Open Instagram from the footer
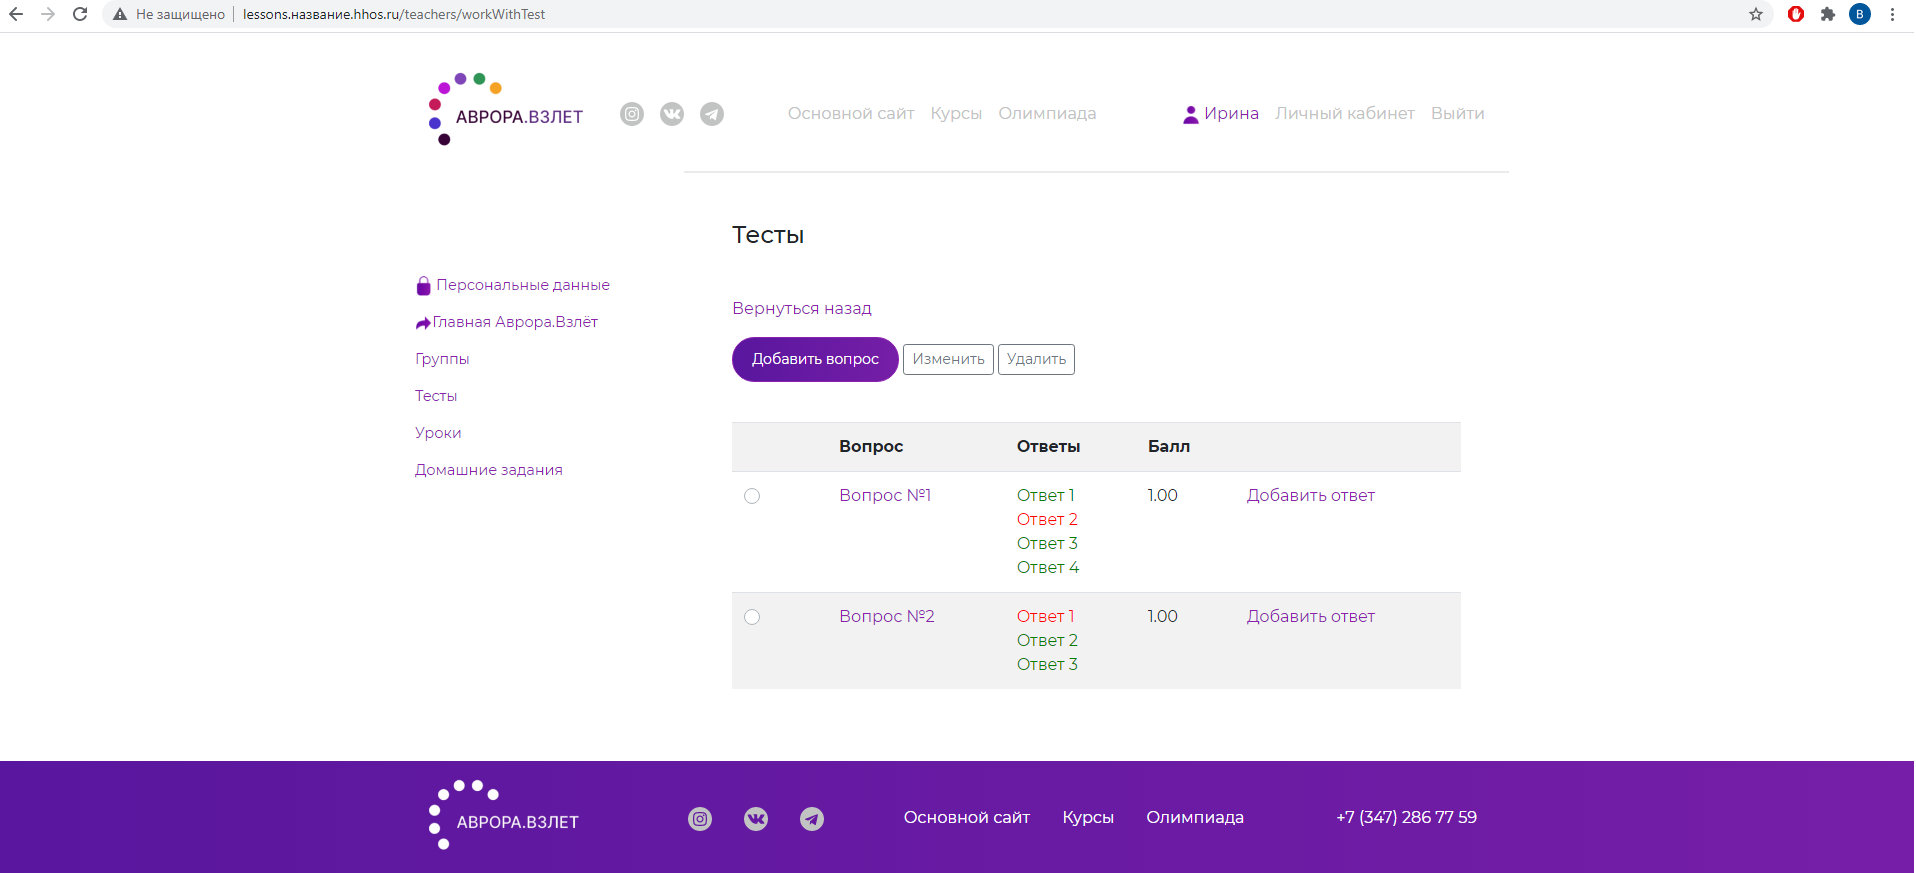Screen dimensions: 1916x873 700,819
